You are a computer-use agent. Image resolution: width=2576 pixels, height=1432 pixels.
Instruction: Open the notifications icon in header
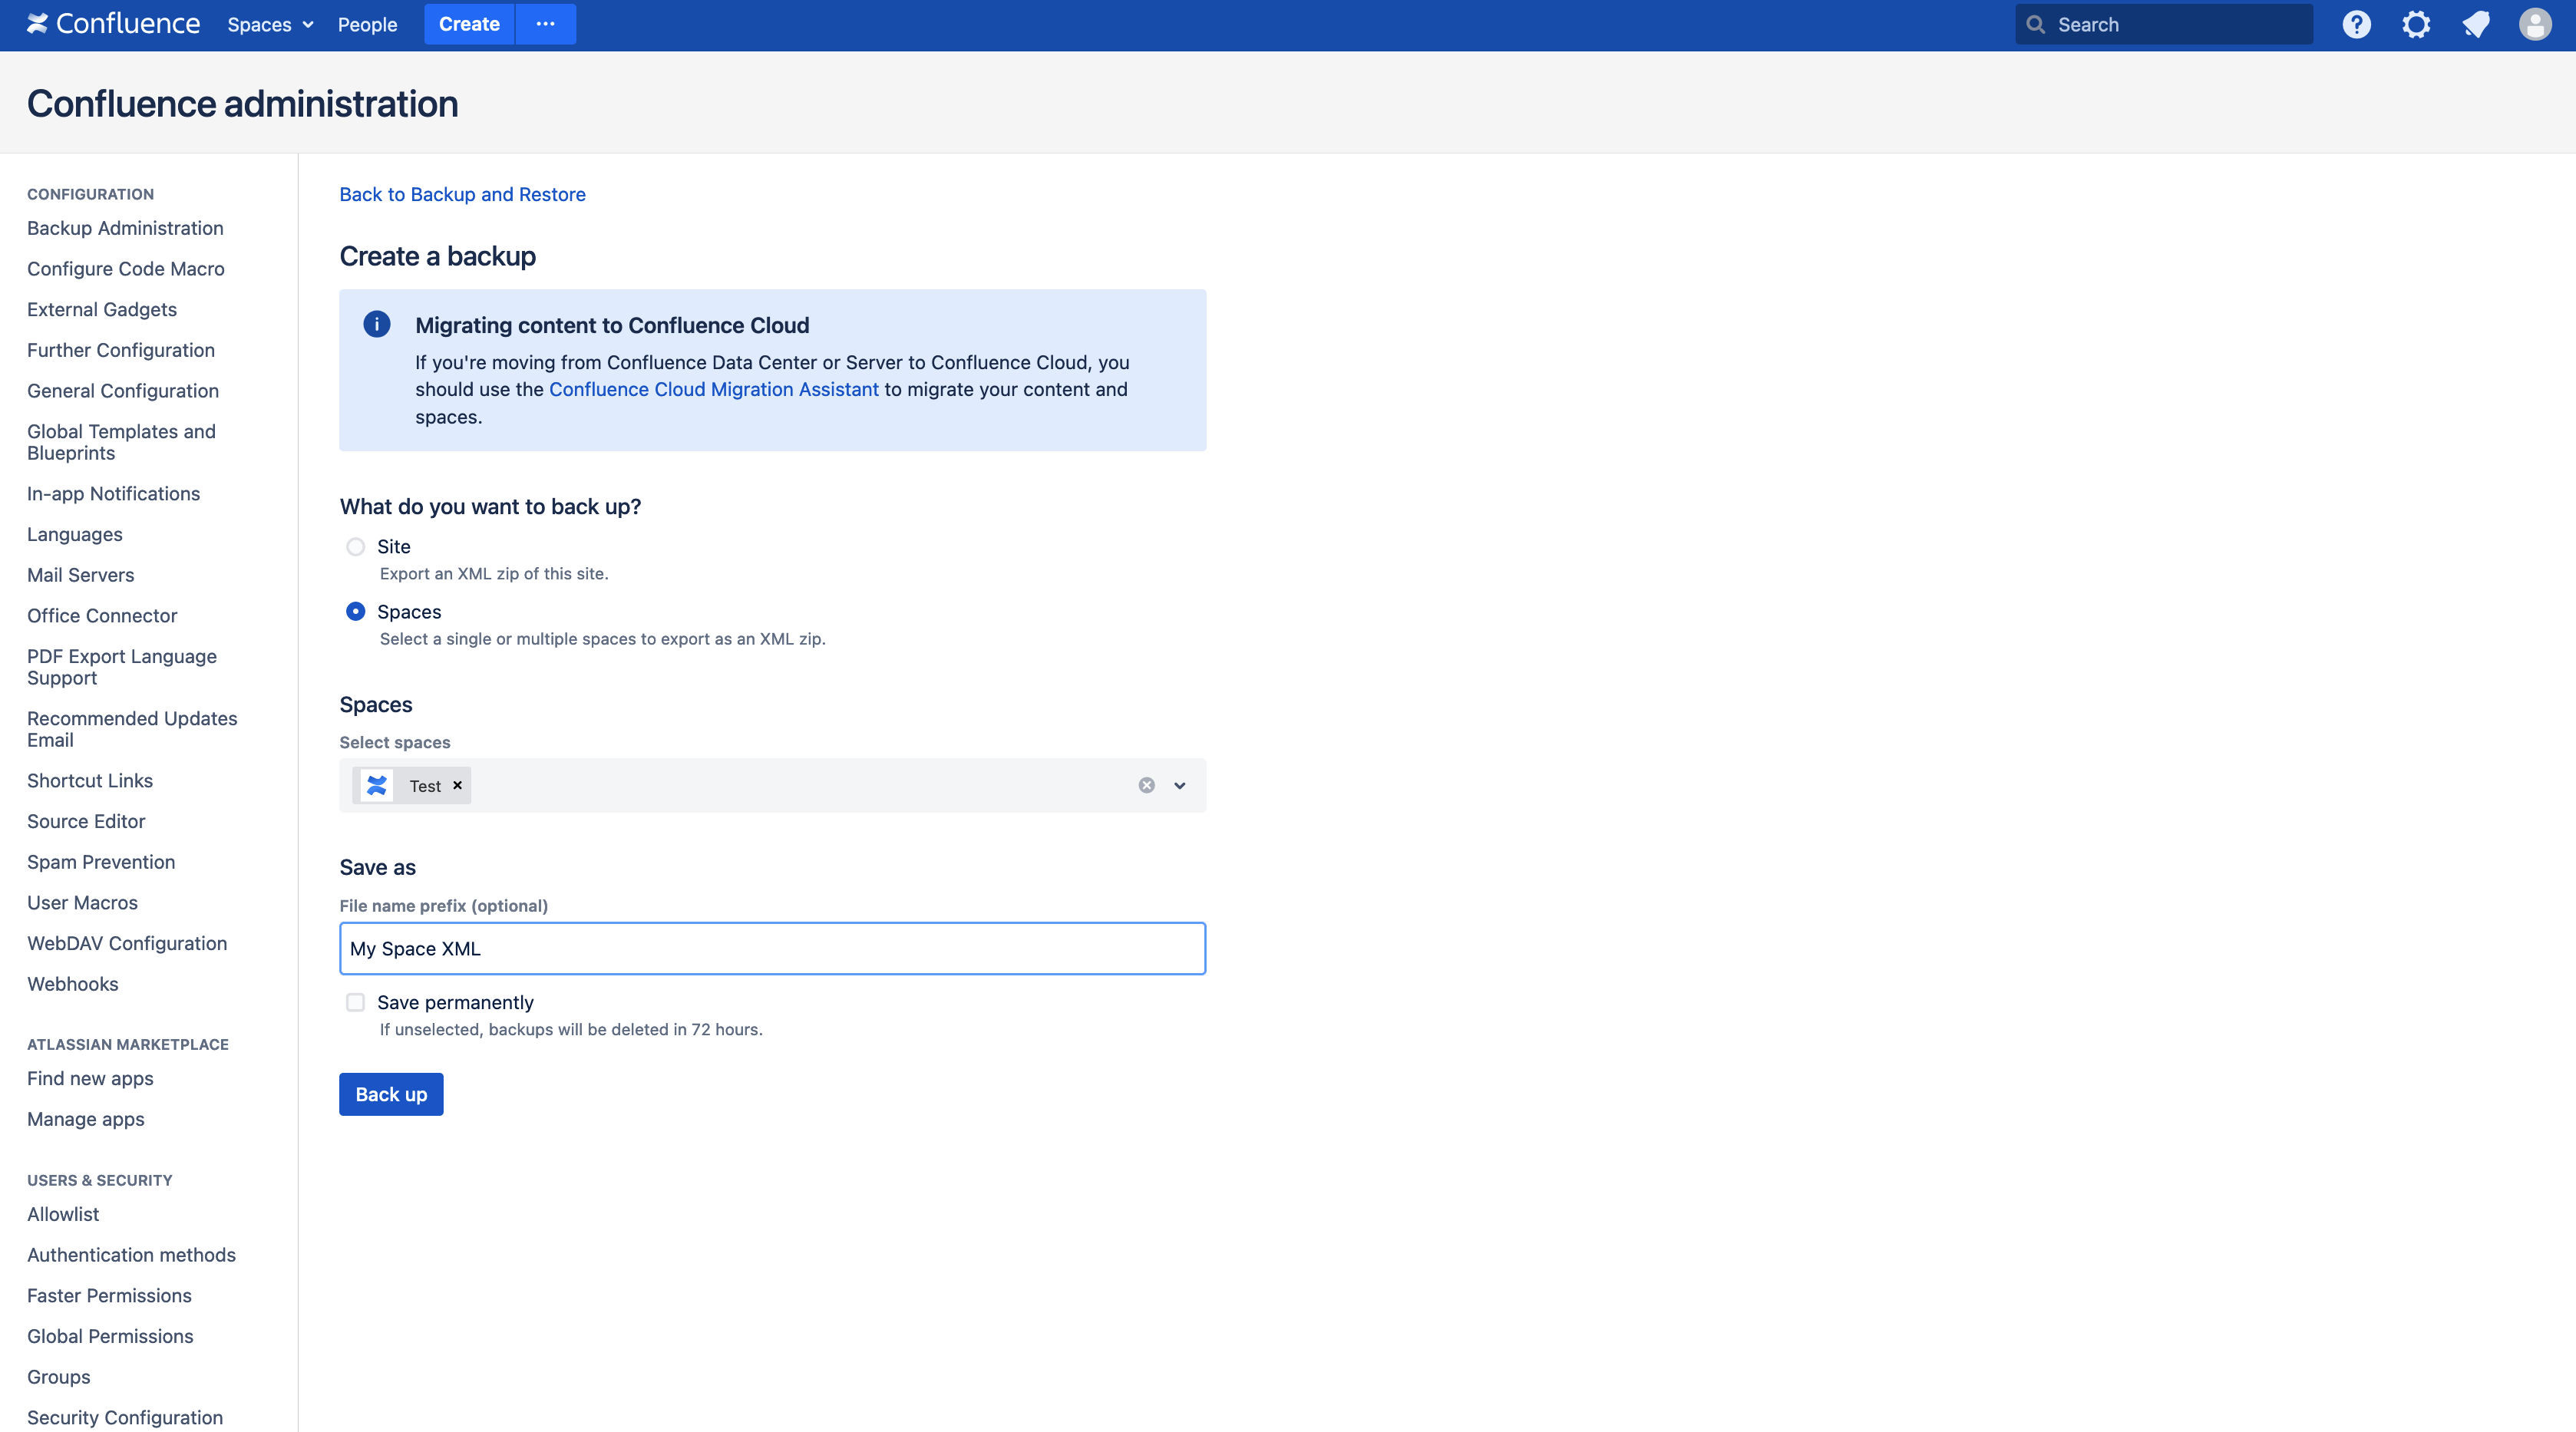click(2476, 24)
